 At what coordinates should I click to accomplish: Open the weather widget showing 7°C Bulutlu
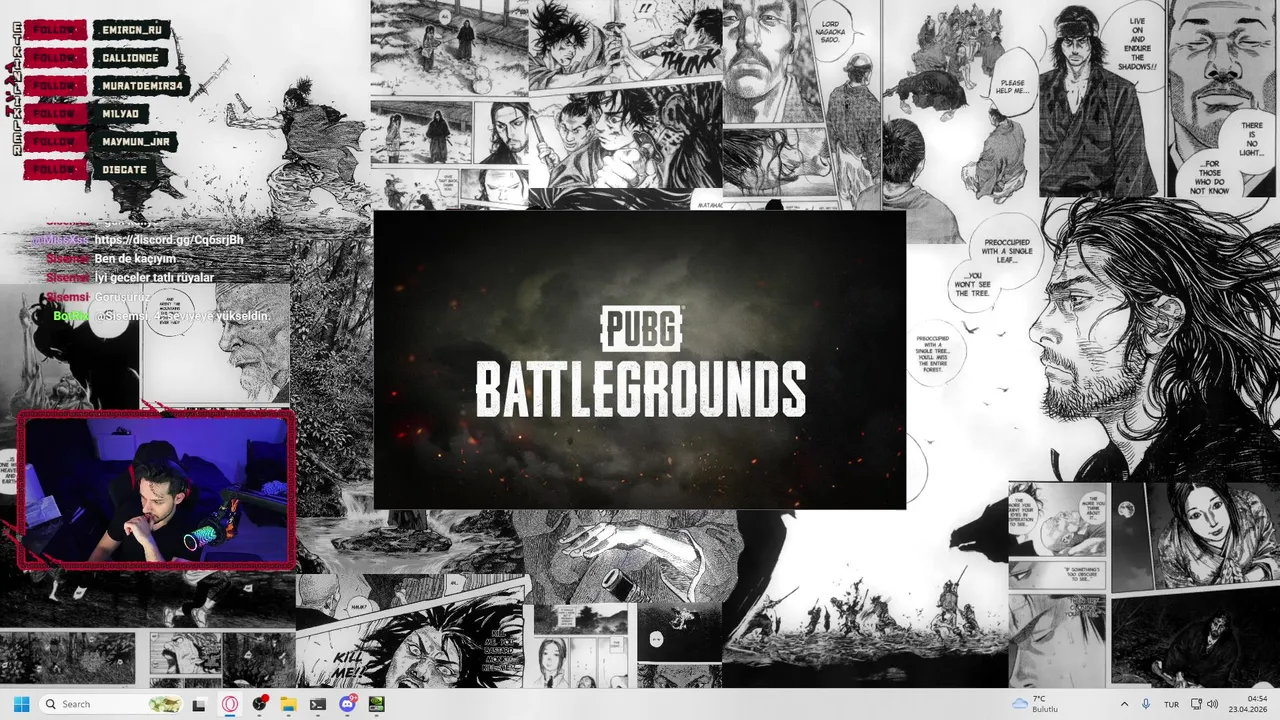pyautogui.click(x=1036, y=704)
